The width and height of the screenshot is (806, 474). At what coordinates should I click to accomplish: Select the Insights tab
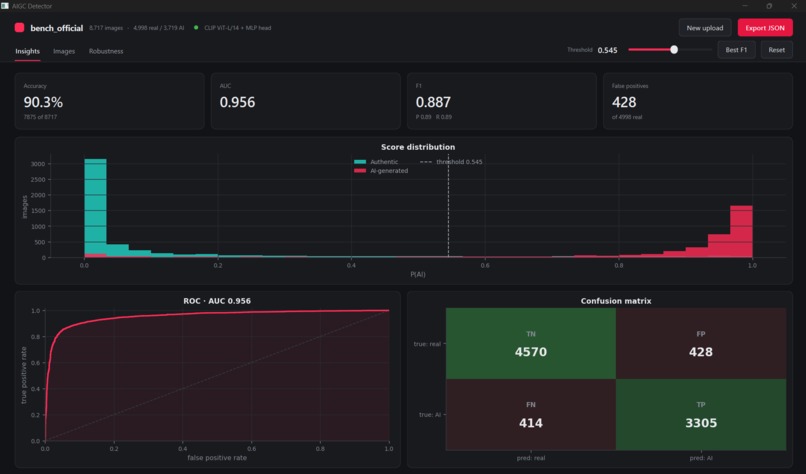27,51
